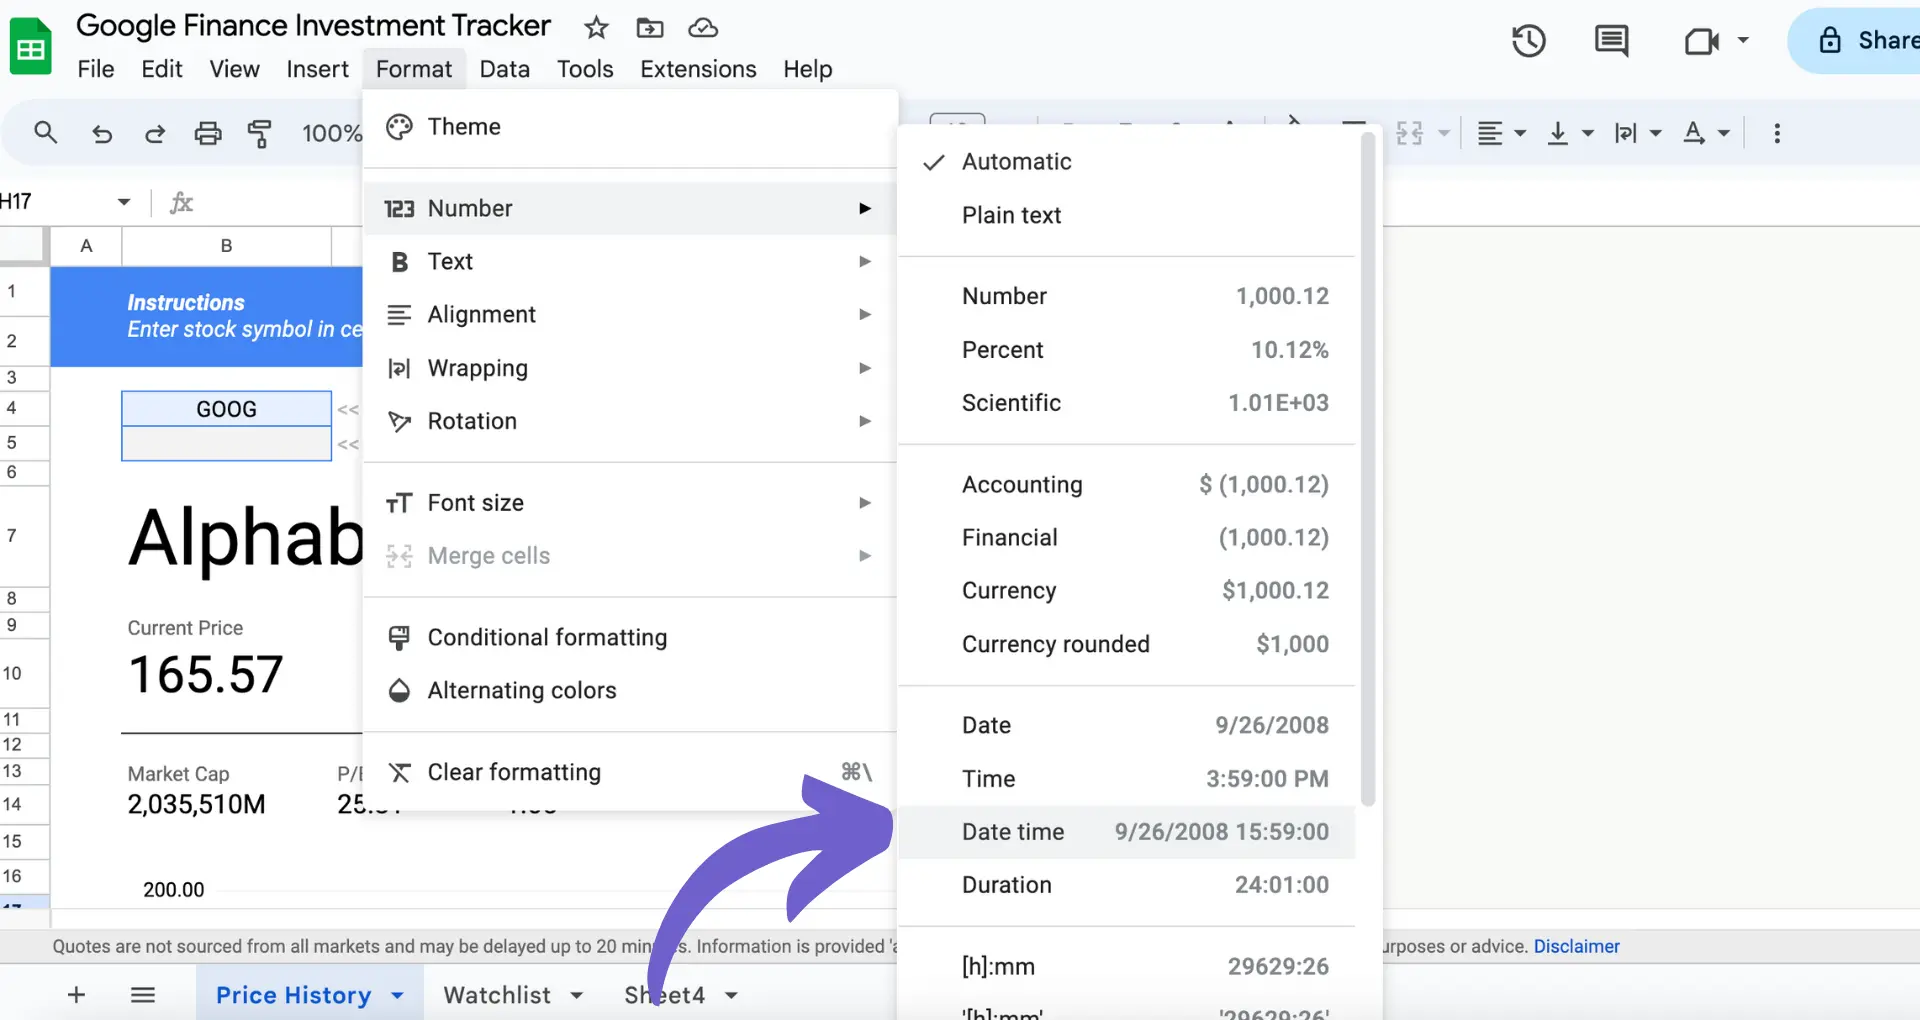The height and width of the screenshot is (1020, 1920).
Task: Expand the Number submenu
Action: click(630, 208)
